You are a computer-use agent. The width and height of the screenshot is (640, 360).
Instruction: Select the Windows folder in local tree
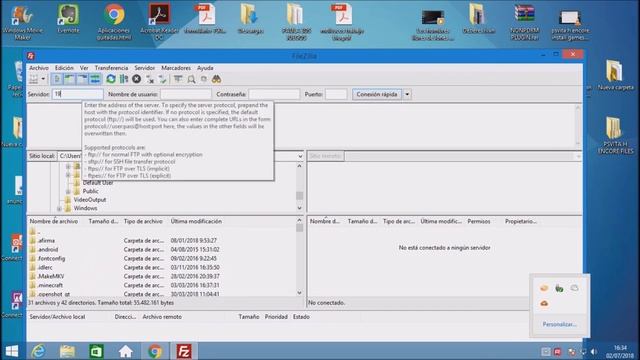[x=85, y=208]
